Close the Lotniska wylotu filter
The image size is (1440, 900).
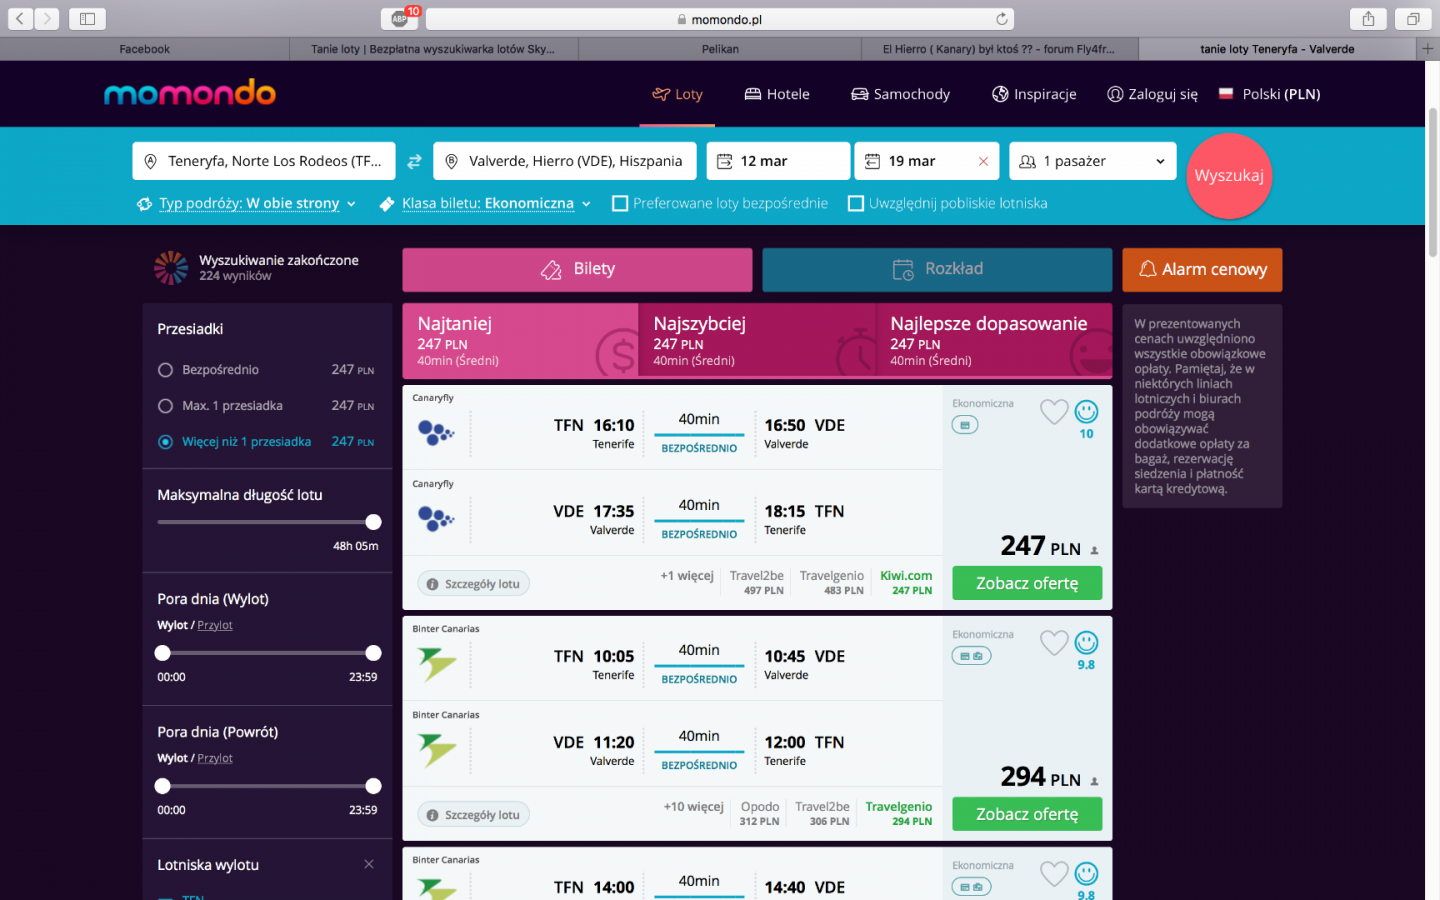tap(369, 864)
